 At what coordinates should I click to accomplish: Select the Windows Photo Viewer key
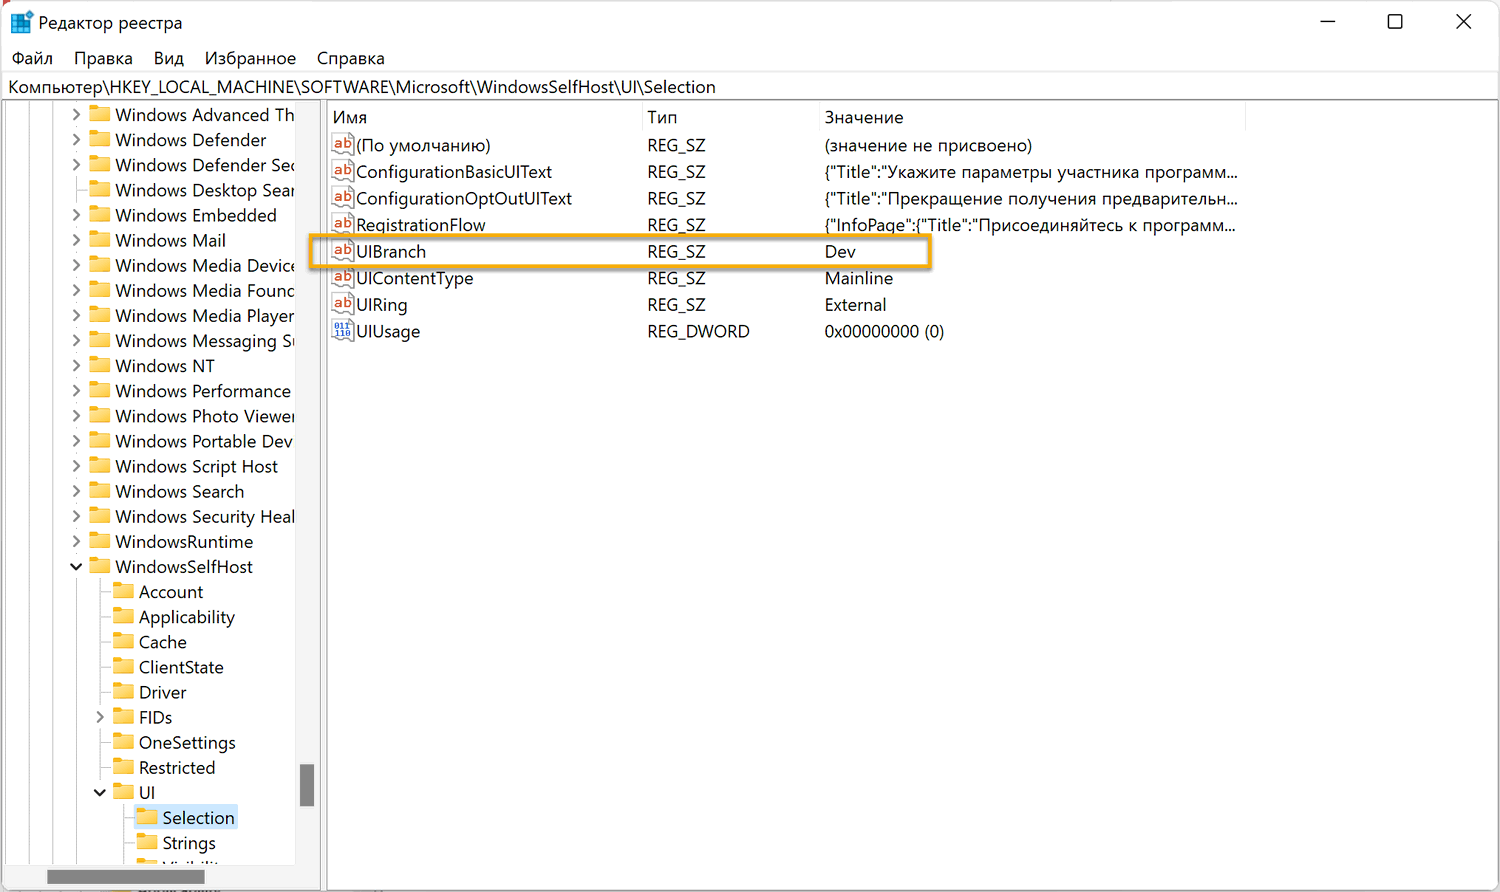tap(205, 416)
